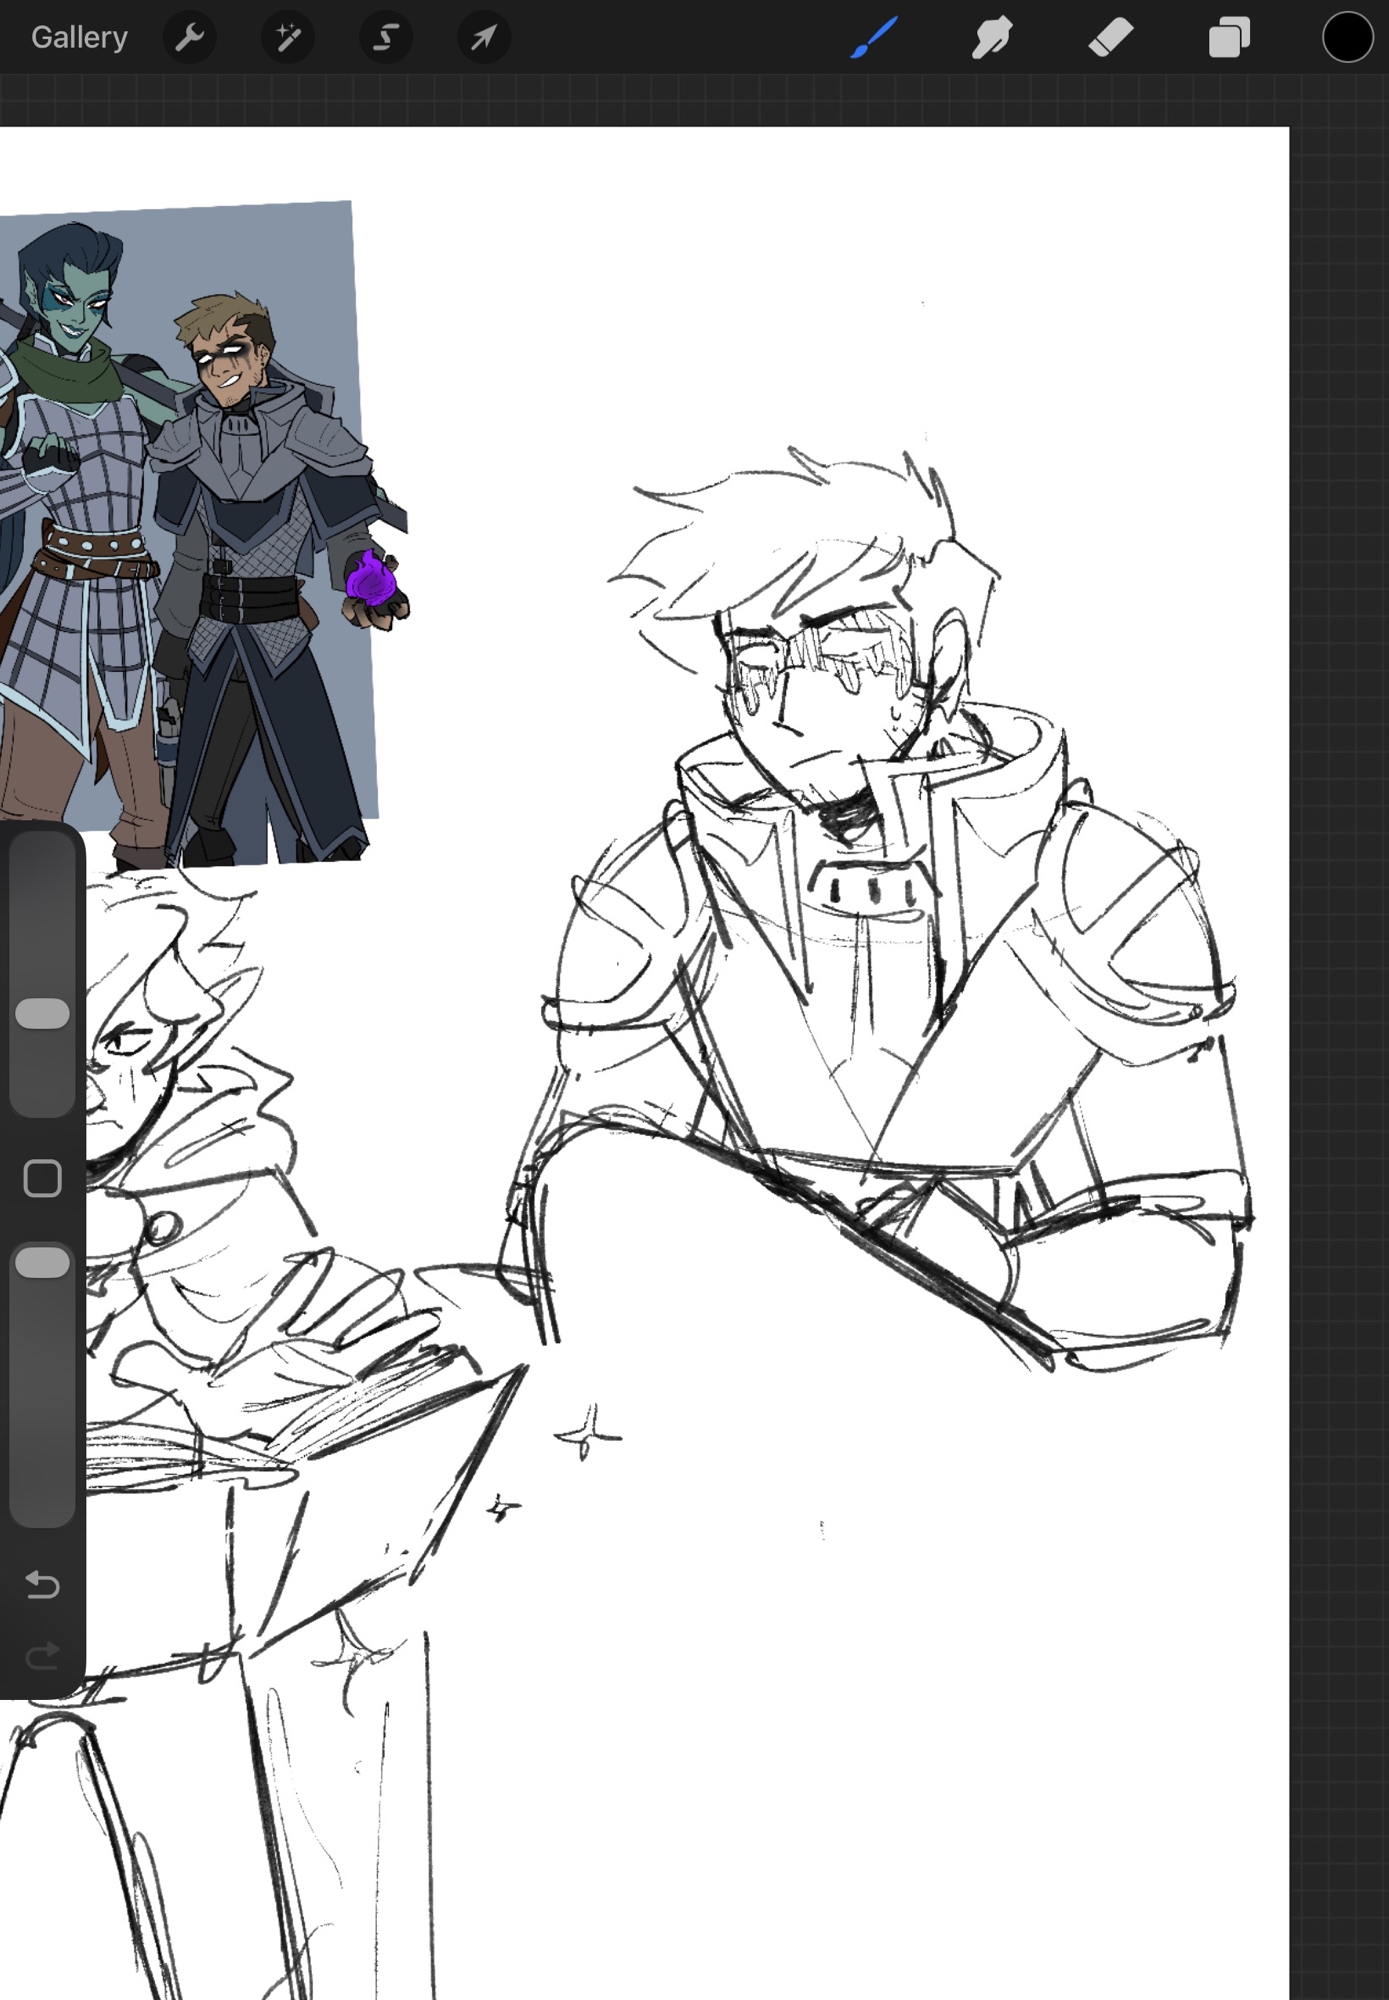Tap the redo arrow in sidebar
The height and width of the screenshot is (2000, 1389).
pos(42,1657)
